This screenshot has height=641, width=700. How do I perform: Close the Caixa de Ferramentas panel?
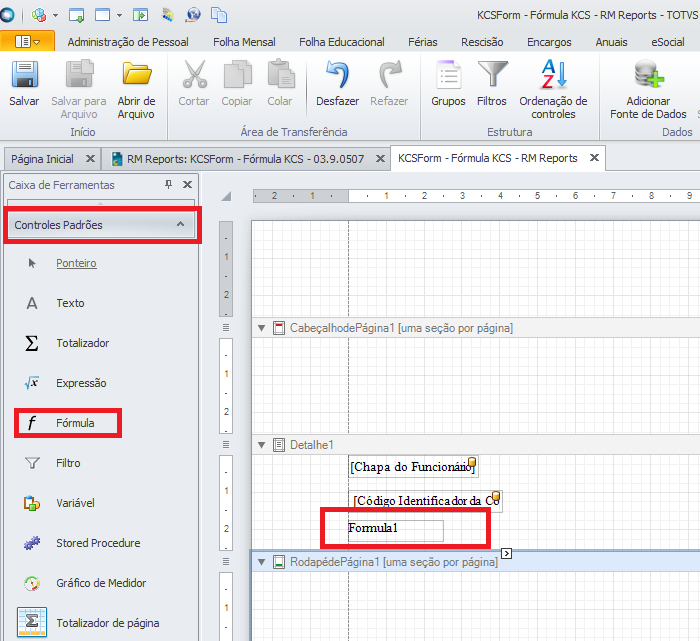point(188,184)
